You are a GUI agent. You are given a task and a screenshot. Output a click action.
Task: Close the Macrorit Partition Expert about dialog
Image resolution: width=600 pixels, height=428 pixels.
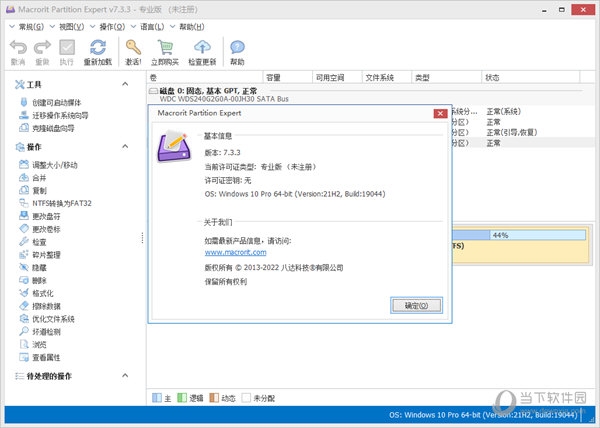[x=440, y=115]
